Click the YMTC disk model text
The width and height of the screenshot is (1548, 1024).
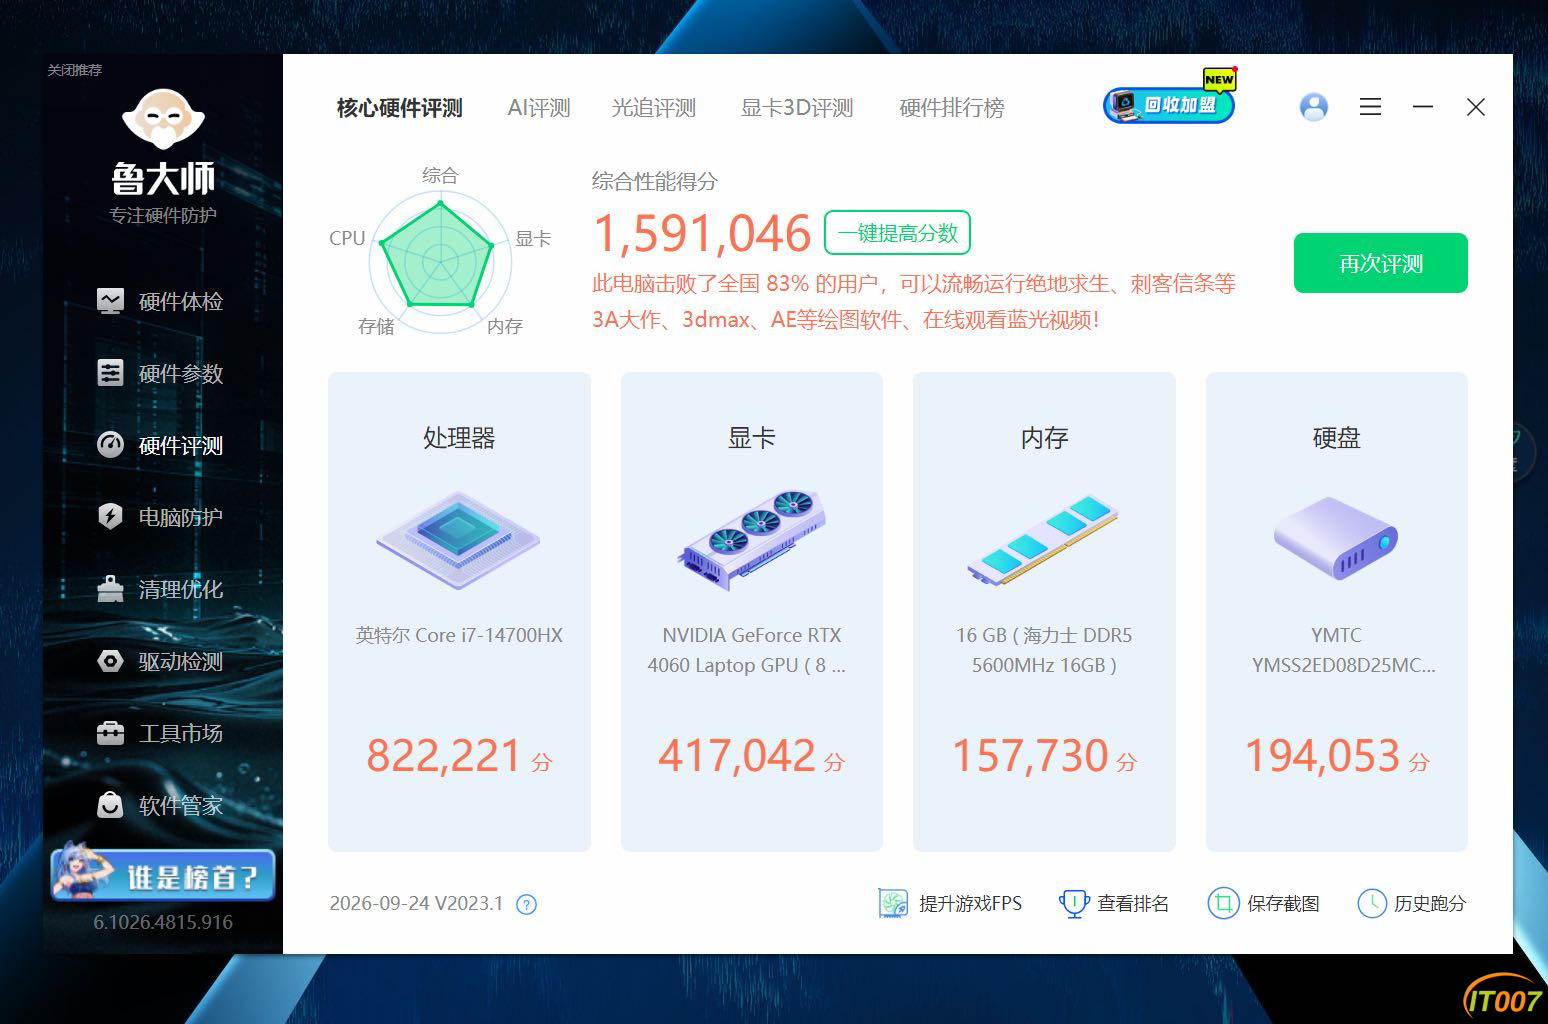coord(1343,650)
